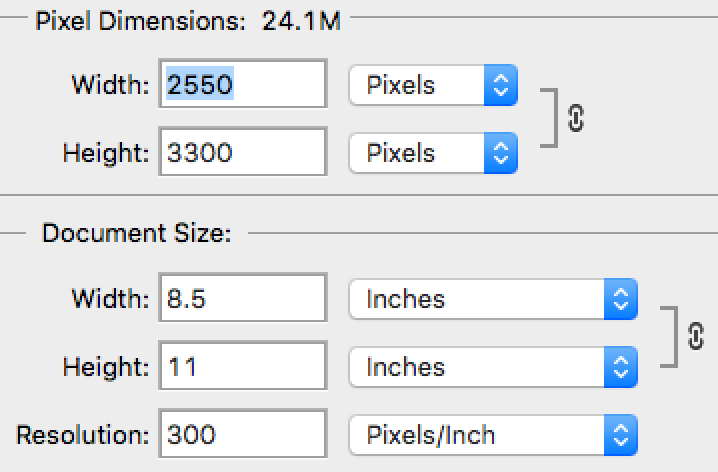Click the Resolution field showing 300
The image size is (718, 472).
pyautogui.click(x=242, y=435)
